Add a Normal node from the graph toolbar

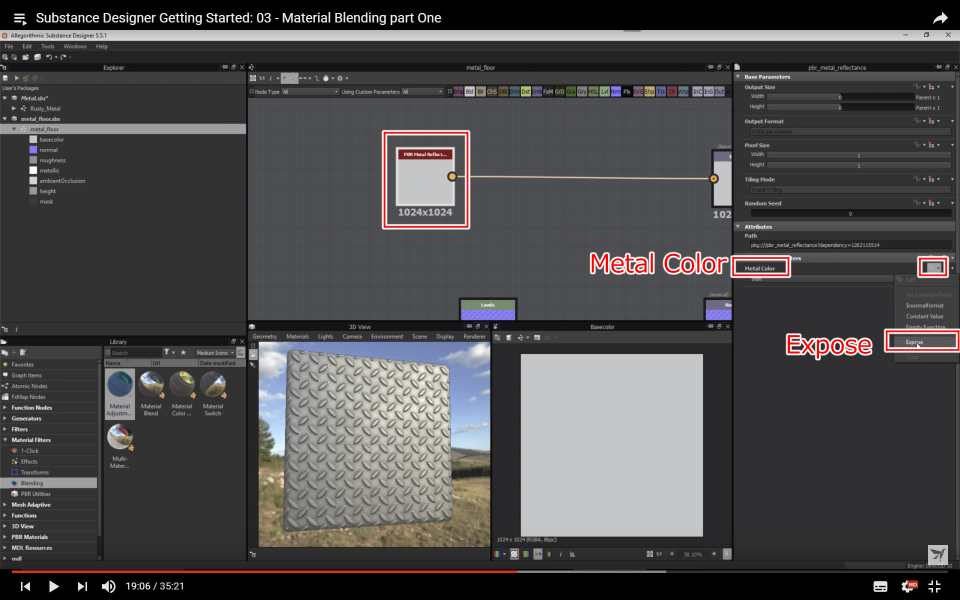(x=616, y=91)
